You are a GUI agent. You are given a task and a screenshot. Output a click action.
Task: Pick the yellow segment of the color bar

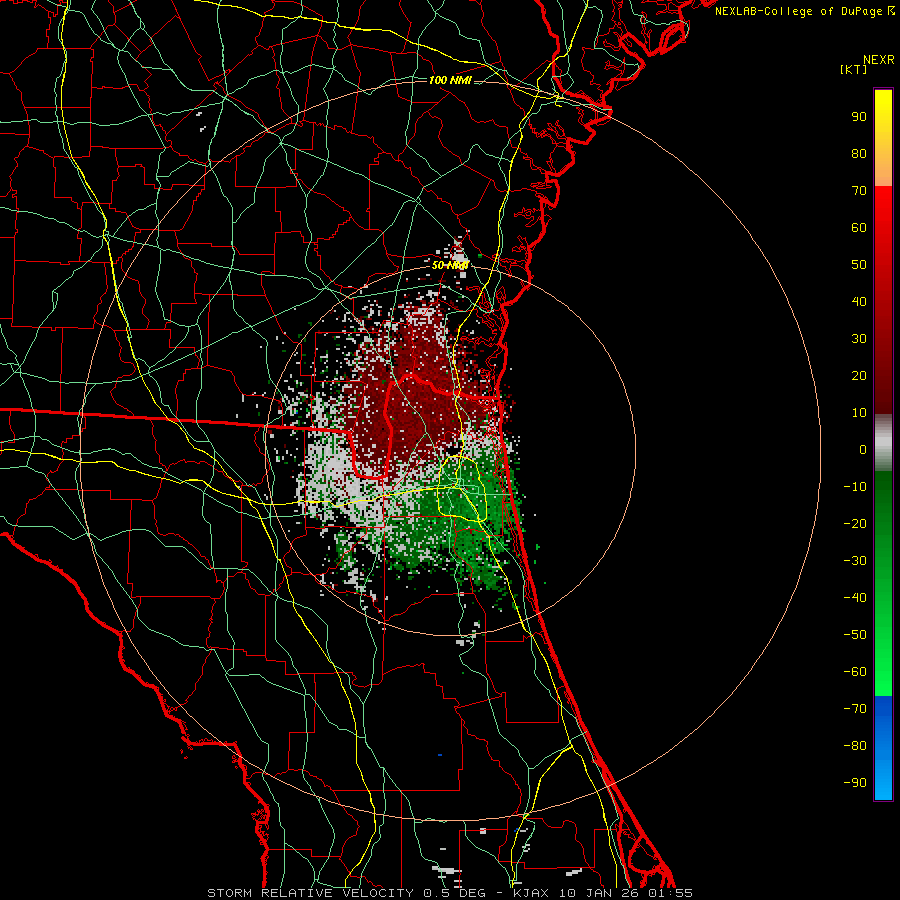tap(883, 115)
